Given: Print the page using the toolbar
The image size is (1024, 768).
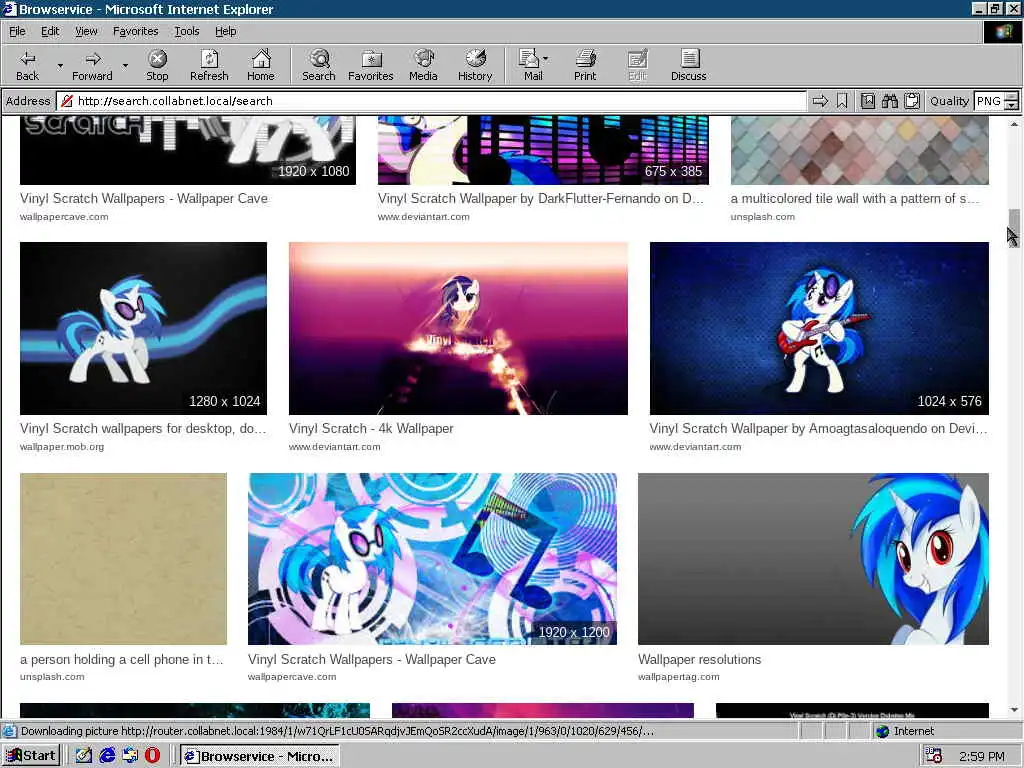Looking at the screenshot, I should point(585,65).
